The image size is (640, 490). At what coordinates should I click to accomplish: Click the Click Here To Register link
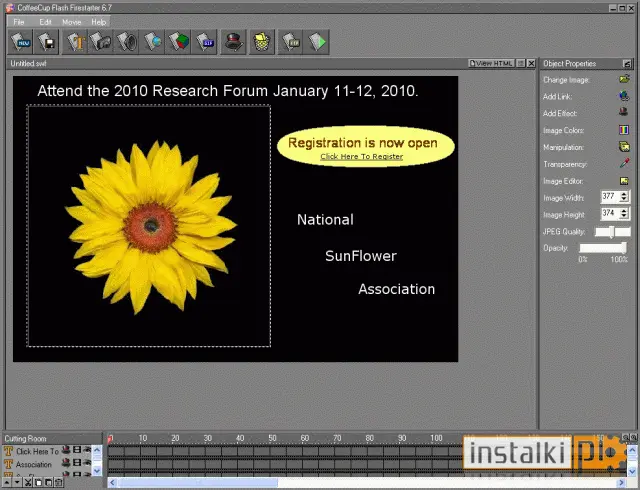point(362,157)
